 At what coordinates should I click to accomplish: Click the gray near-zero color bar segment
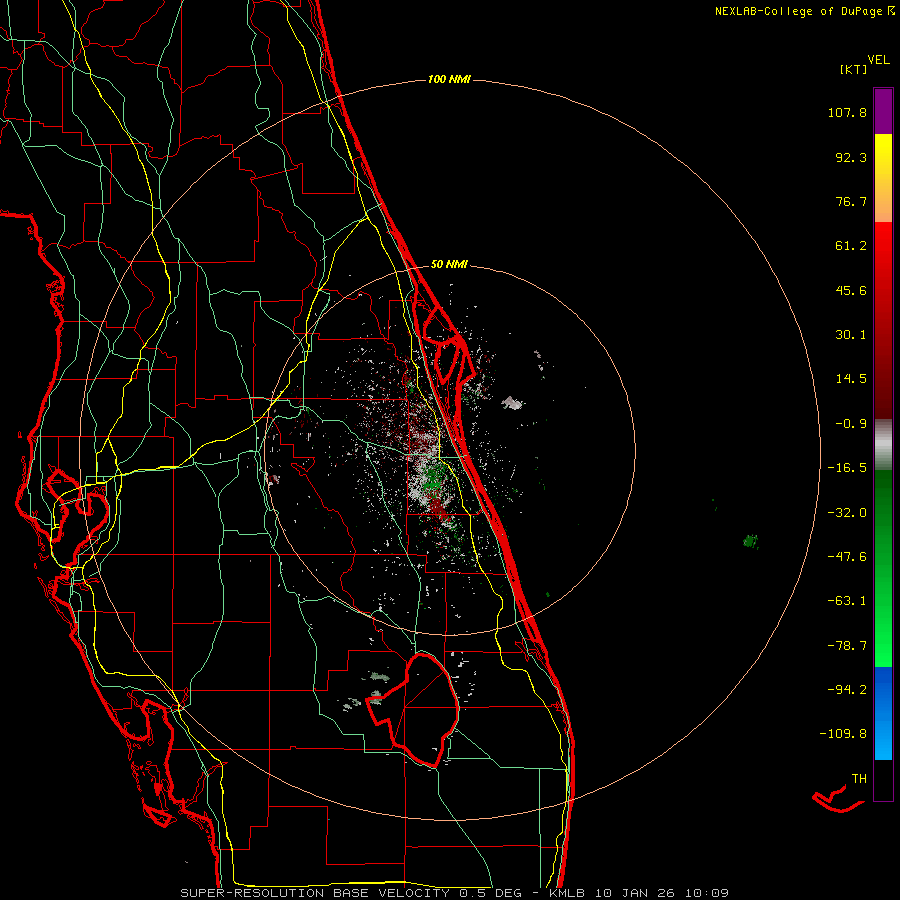point(883,445)
